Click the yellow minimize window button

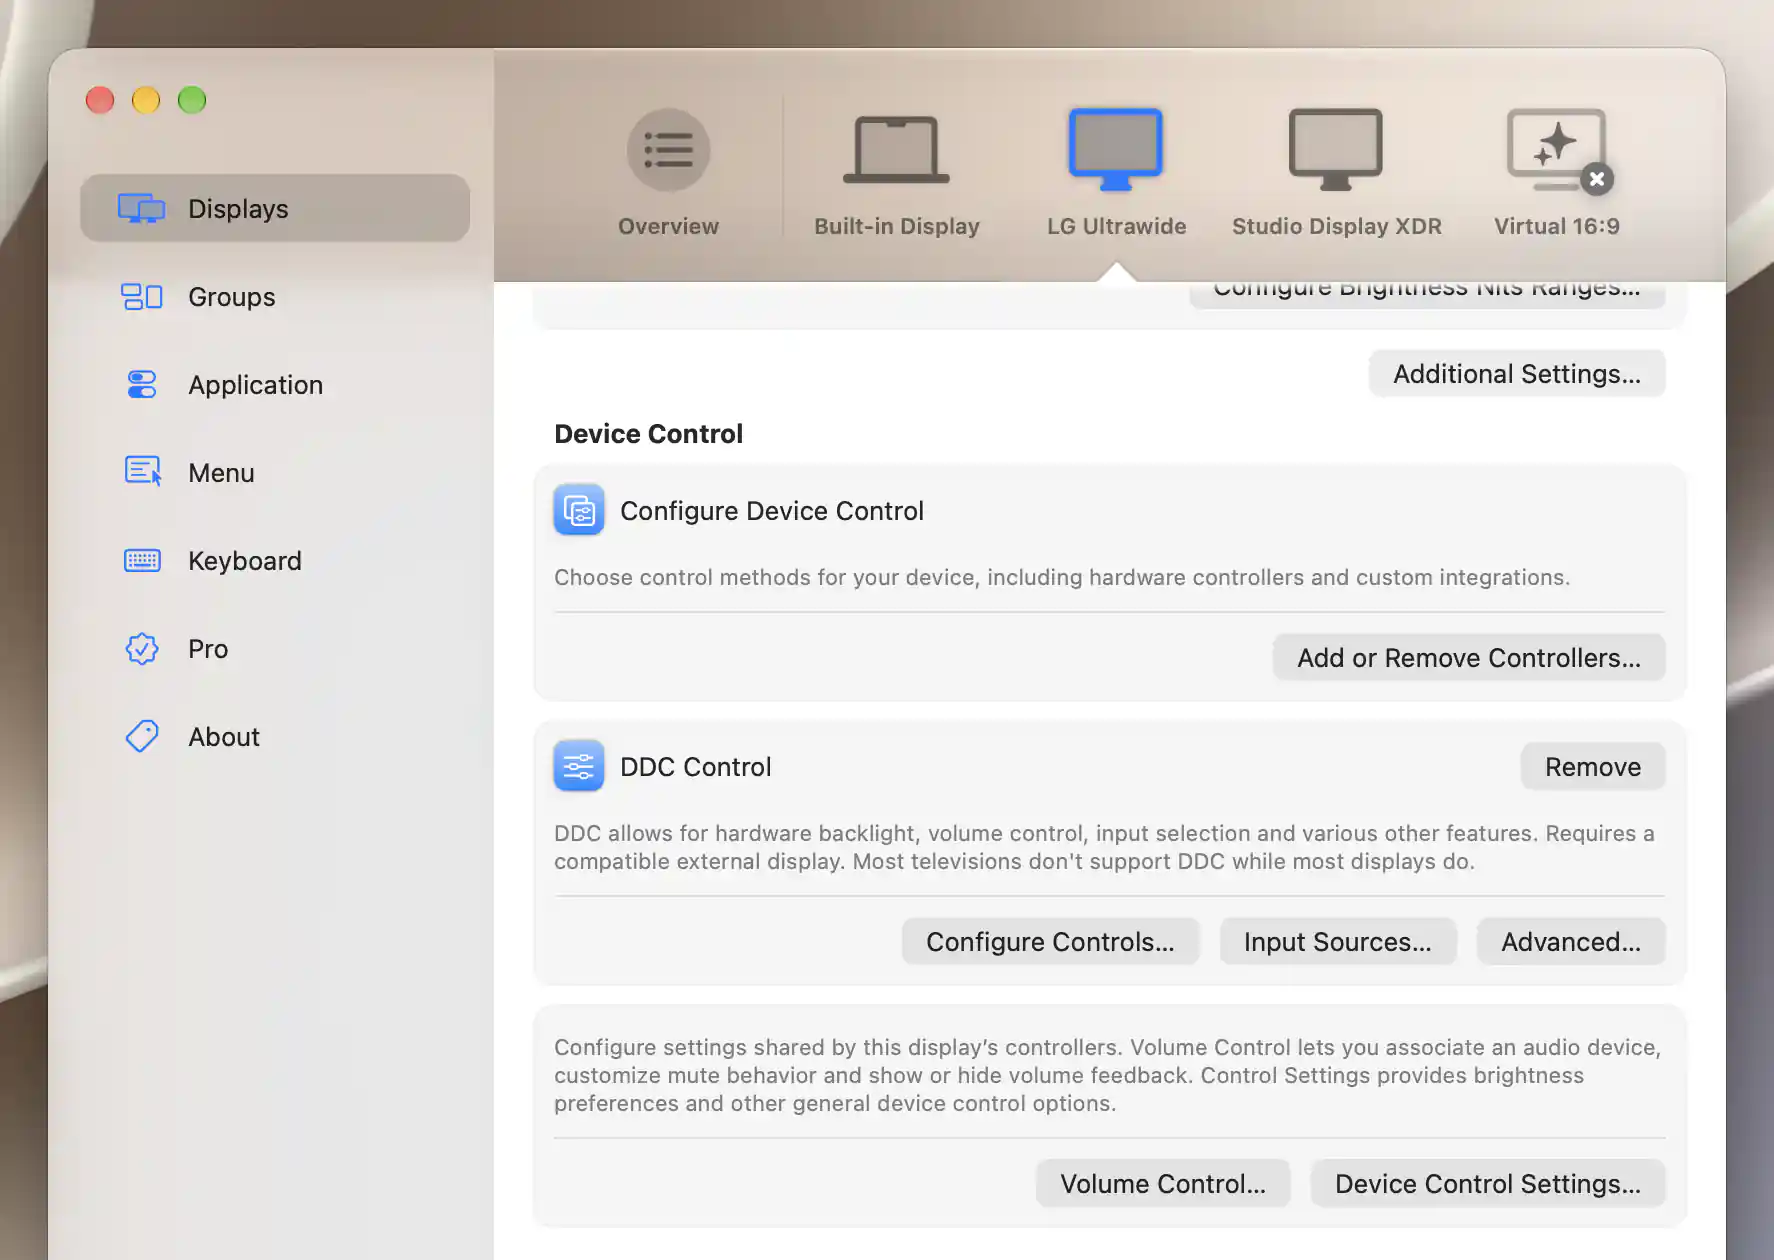point(146,100)
